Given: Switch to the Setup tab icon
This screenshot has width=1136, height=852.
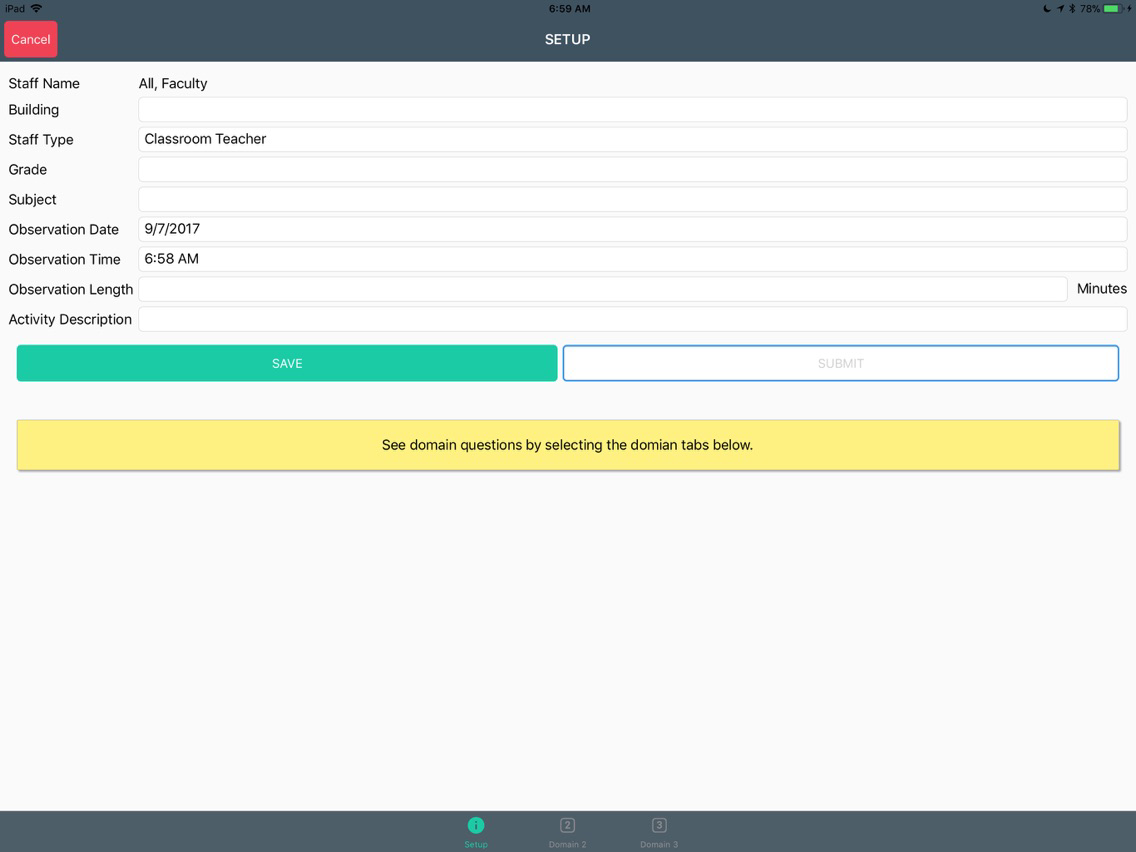Looking at the screenshot, I should (476, 825).
